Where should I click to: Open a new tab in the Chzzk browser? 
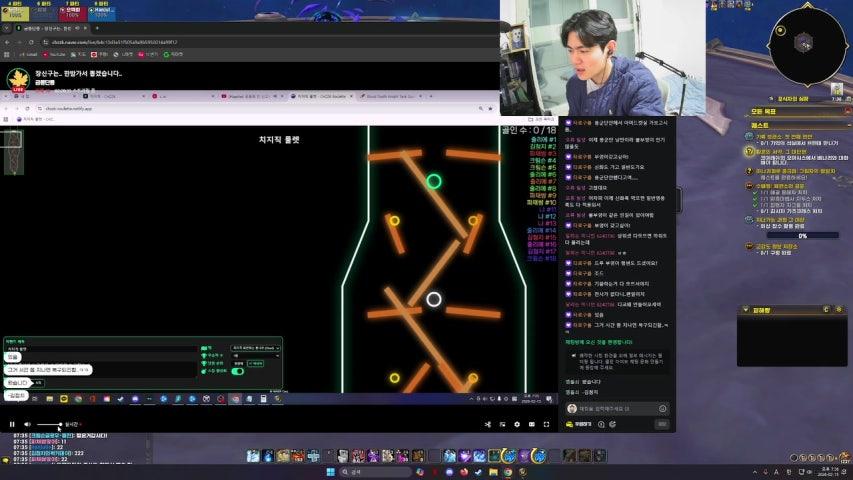pyautogui.click(x=97, y=28)
